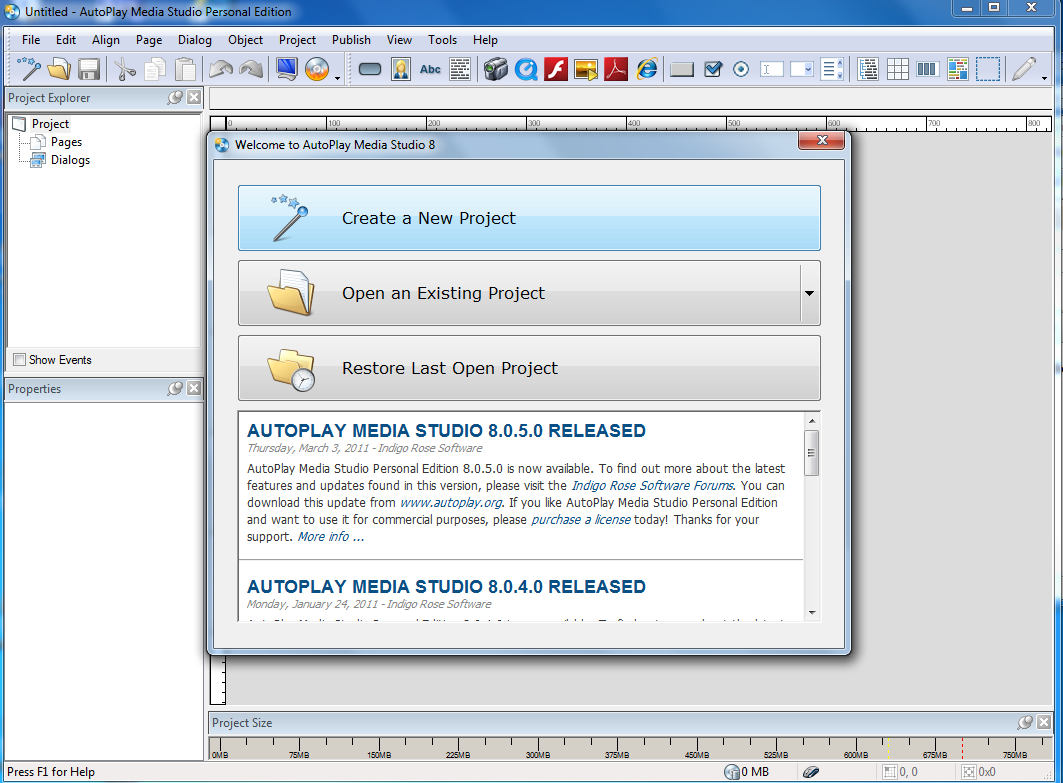This screenshot has height=783, width=1063.
Task: Open the Page menu
Action: 148,40
